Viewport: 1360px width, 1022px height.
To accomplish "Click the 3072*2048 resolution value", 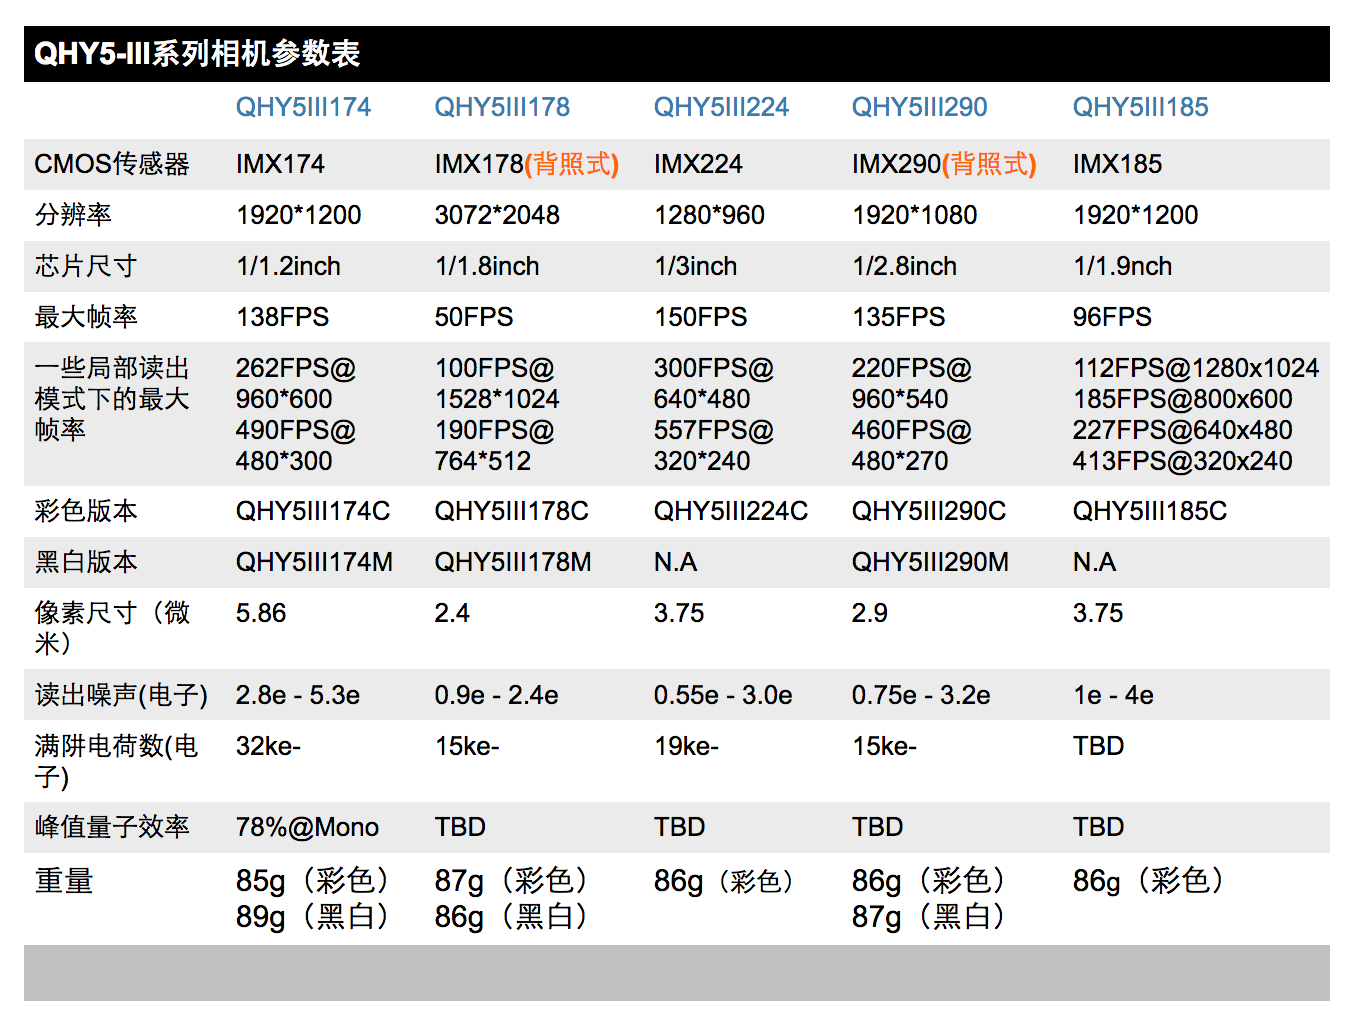I will pyautogui.click(x=497, y=215).
